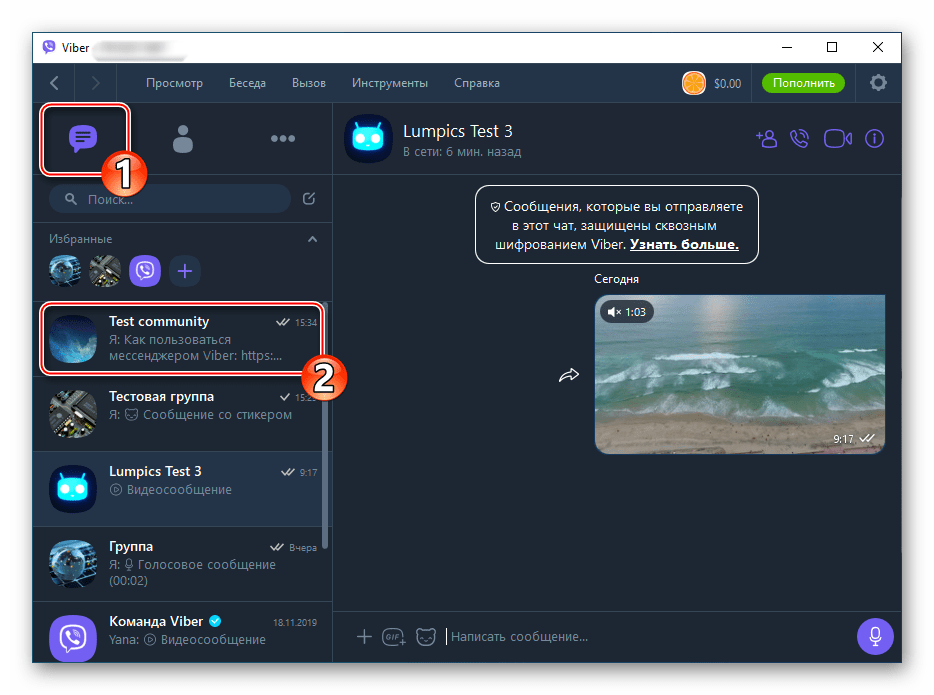Click the Команда Viber avatar icon
Screen dimensions: 934x695
click(73, 638)
